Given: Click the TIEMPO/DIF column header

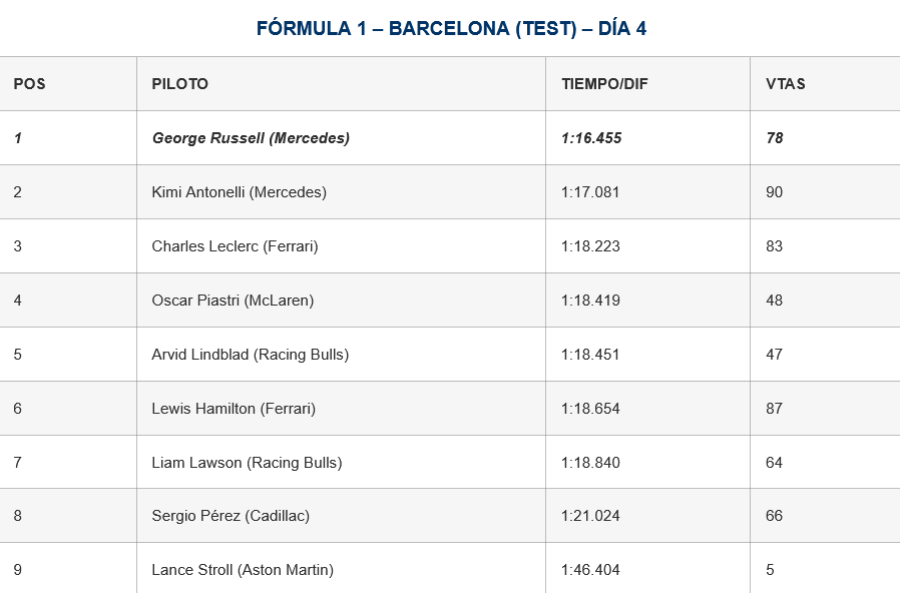Looking at the screenshot, I should point(605,84).
